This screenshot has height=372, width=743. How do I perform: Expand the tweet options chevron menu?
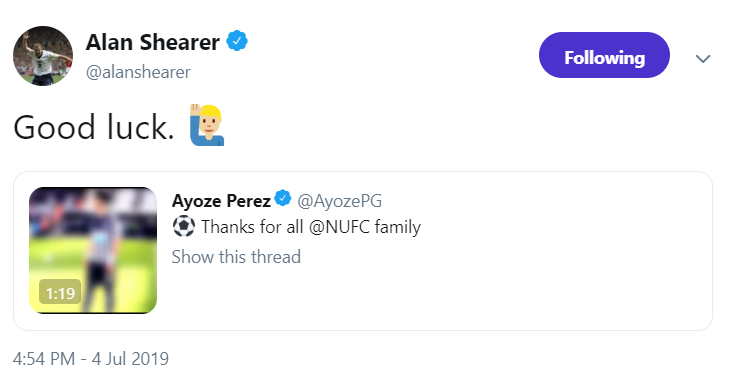tap(703, 58)
